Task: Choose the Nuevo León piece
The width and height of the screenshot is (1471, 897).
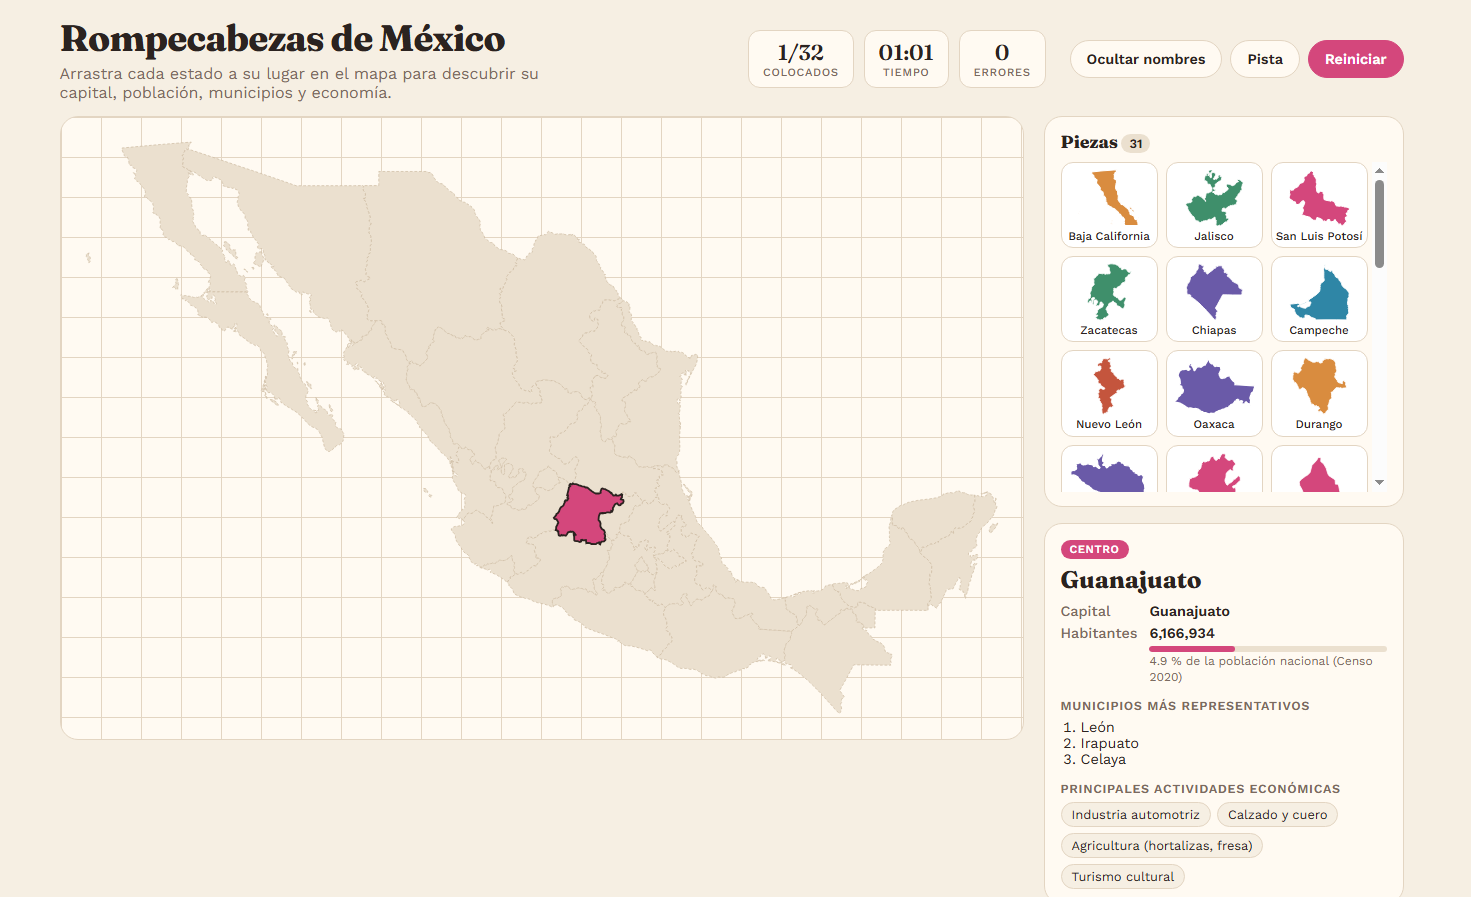Action: [x=1109, y=393]
